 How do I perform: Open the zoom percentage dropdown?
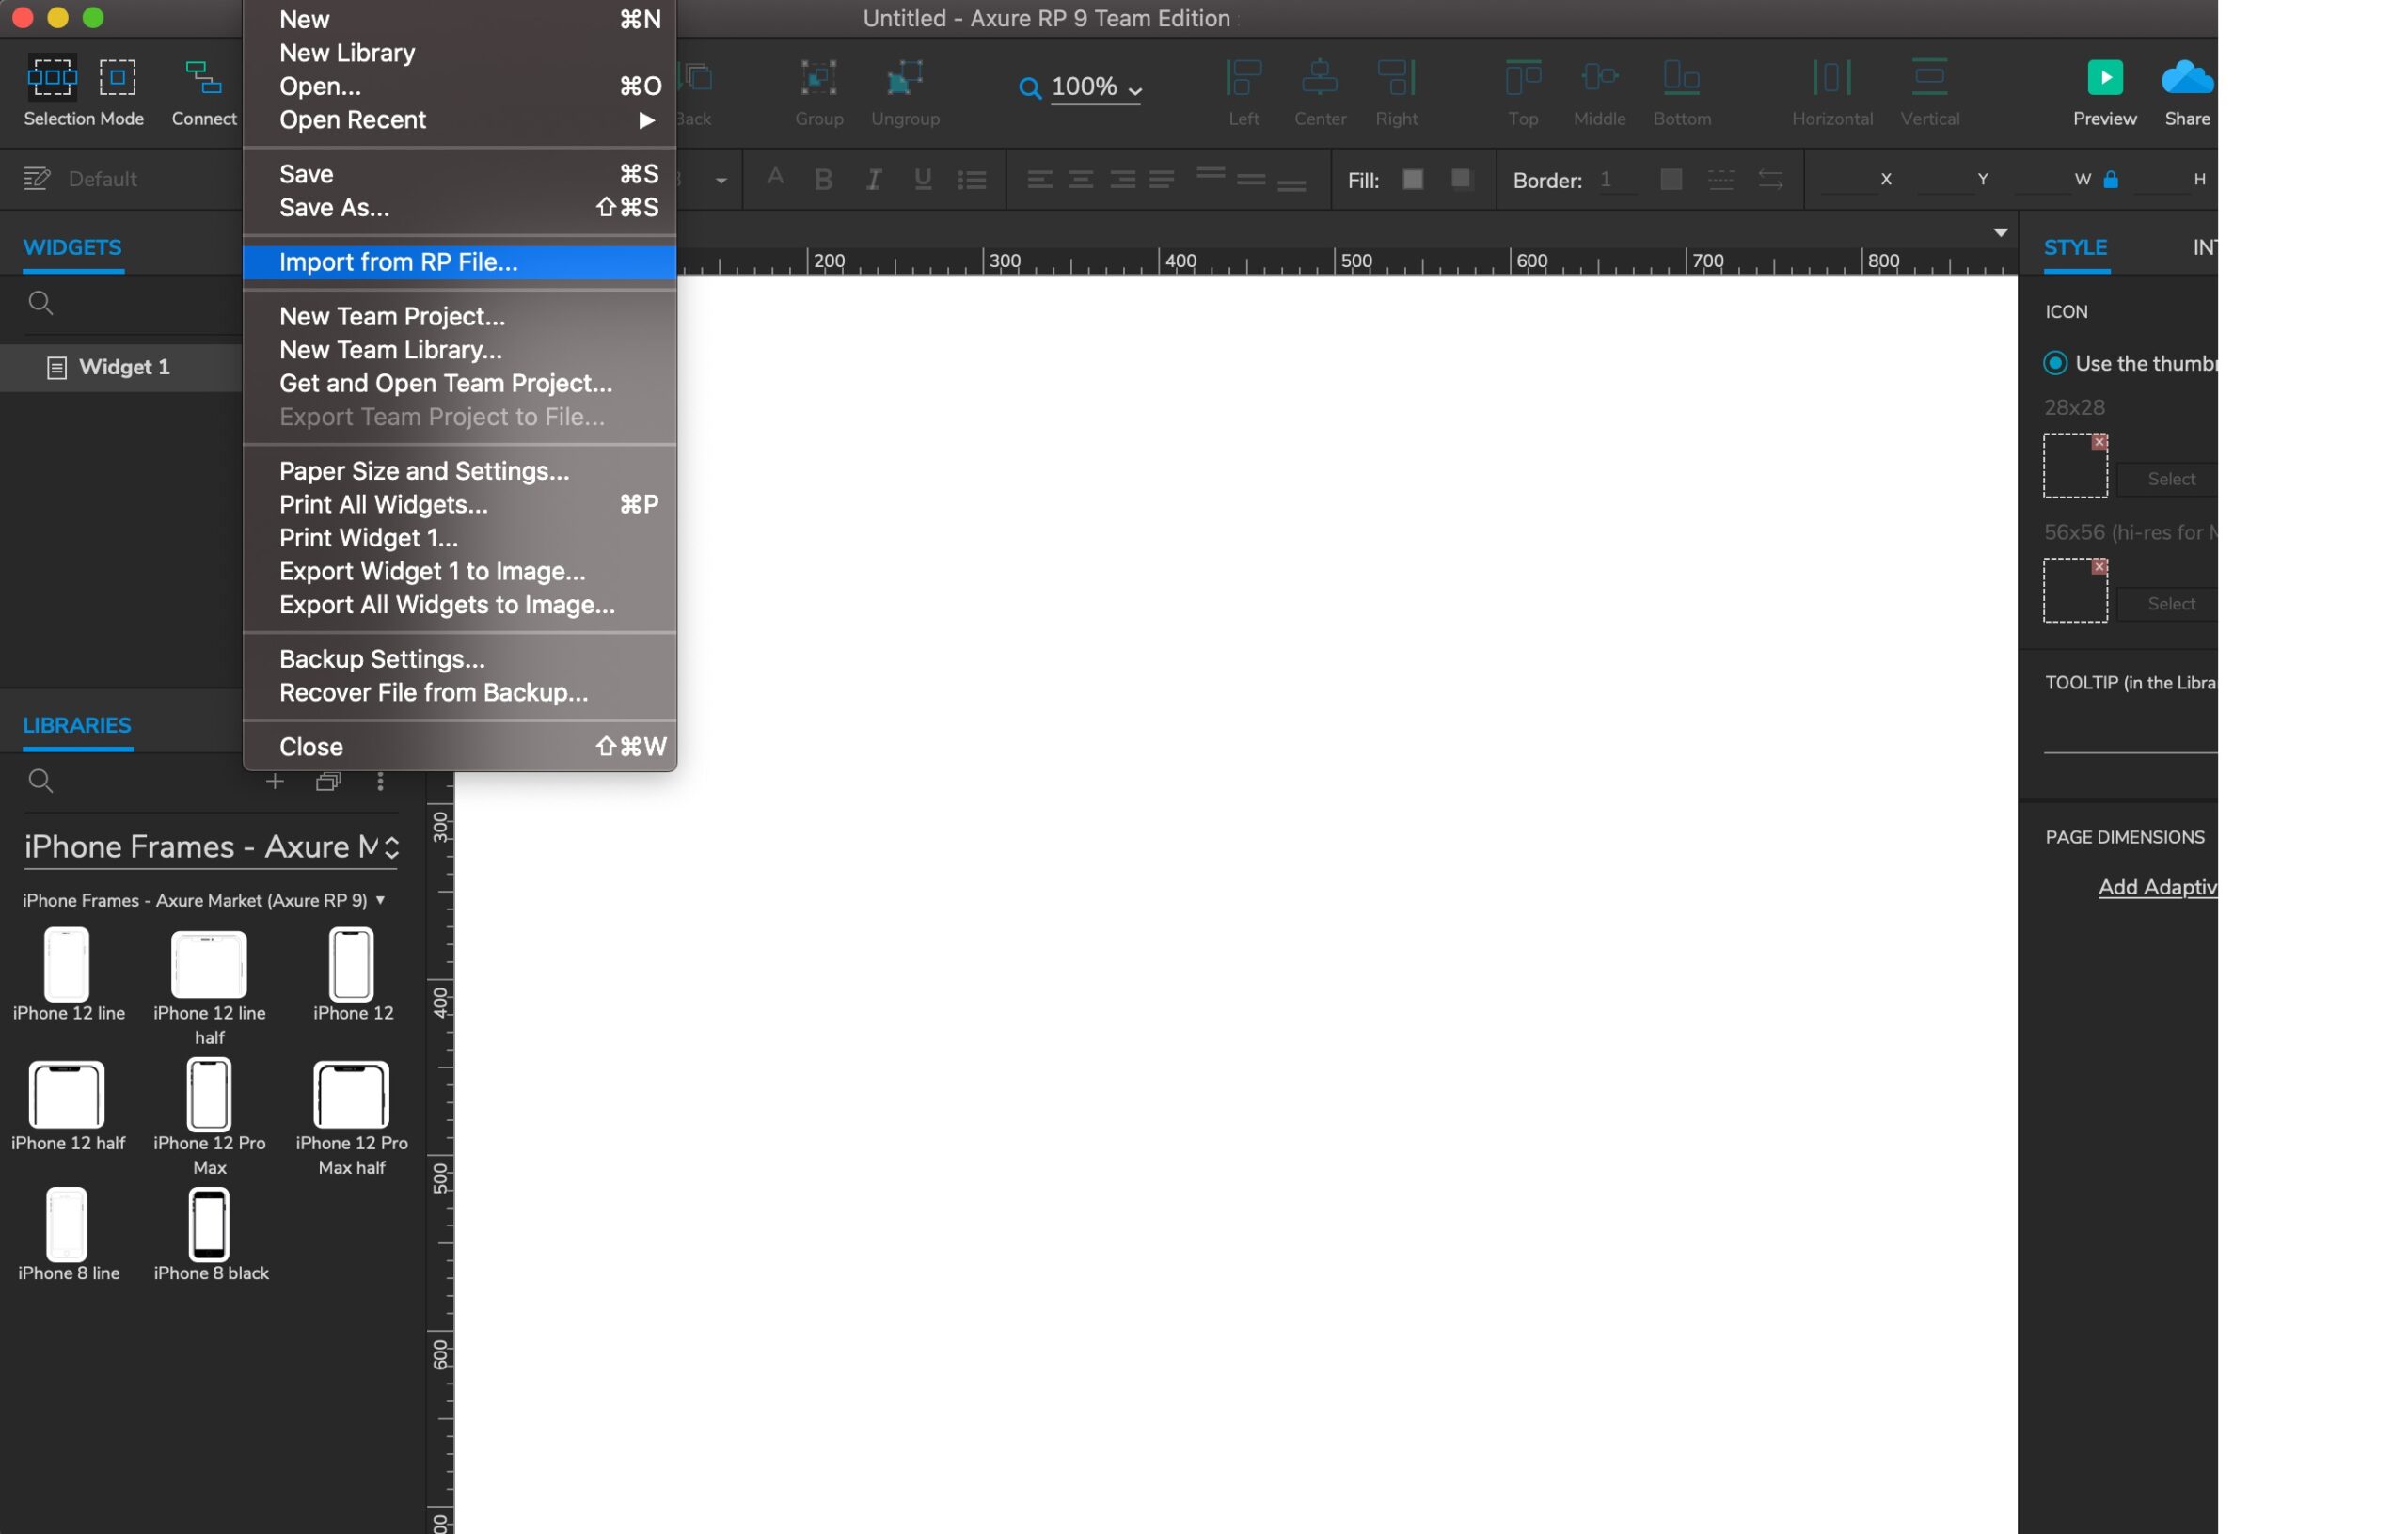1134,88
